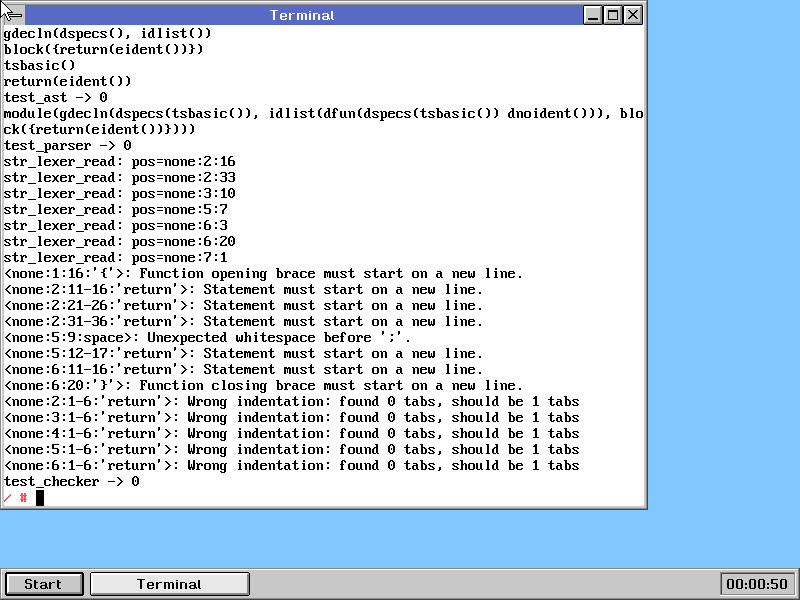The height and width of the screenshot is (600, 800).
Task: Click the window menu icon in Terminal's title bar
Action: 13,14
